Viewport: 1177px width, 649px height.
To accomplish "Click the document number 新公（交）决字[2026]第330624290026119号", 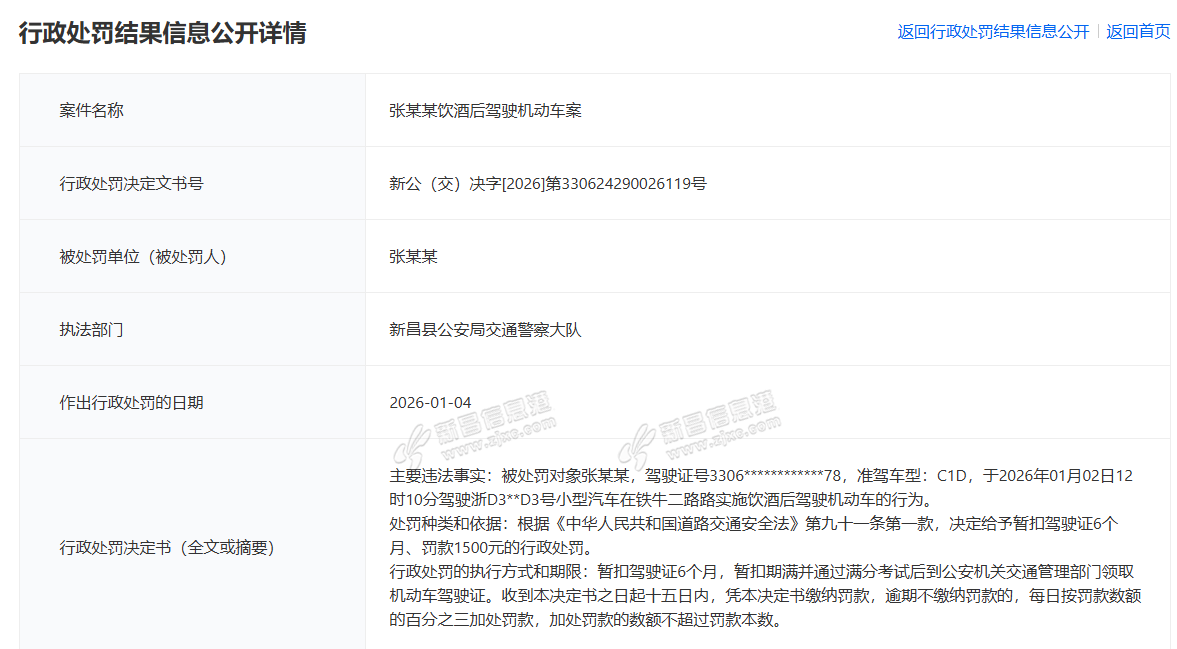I will pyautogui.click(x=547, y=184).
